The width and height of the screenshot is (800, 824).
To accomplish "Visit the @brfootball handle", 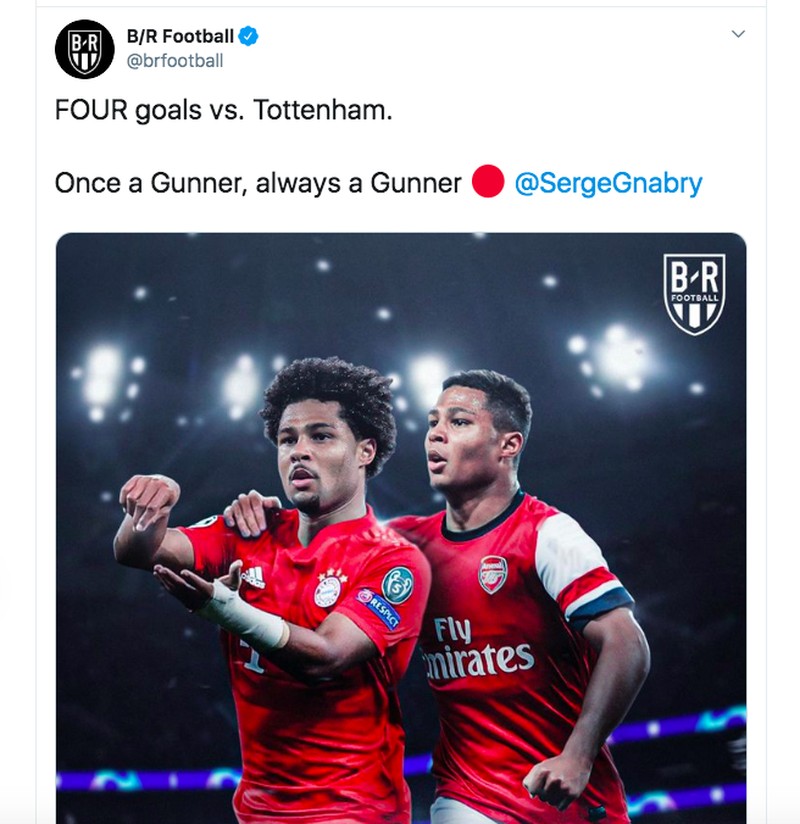I will (174, 61).
